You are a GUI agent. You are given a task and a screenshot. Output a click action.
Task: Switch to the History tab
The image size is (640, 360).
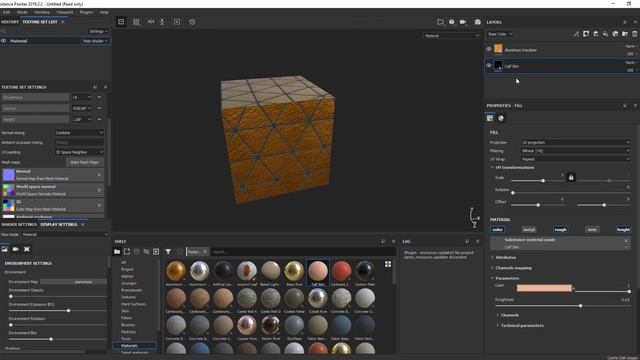10,22
